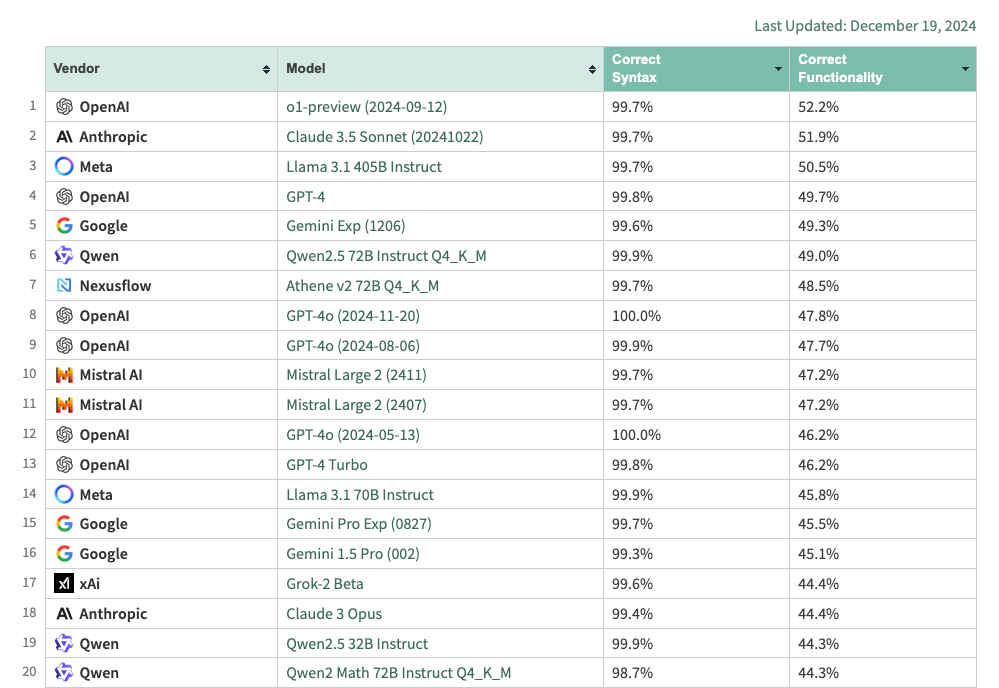The width and height of the screenshot is (999, 688).
Task: Click the Model column header label
Action: (x=306, y=69)
